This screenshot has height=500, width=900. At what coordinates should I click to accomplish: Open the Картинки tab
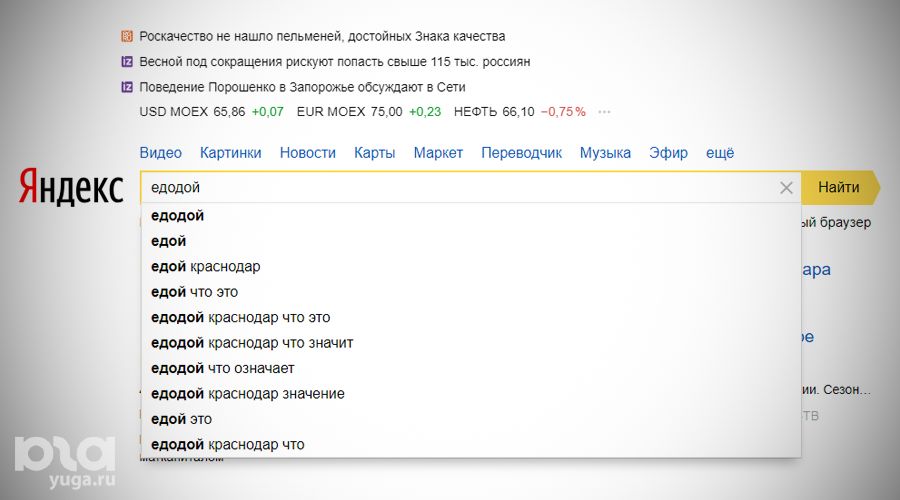230,153
